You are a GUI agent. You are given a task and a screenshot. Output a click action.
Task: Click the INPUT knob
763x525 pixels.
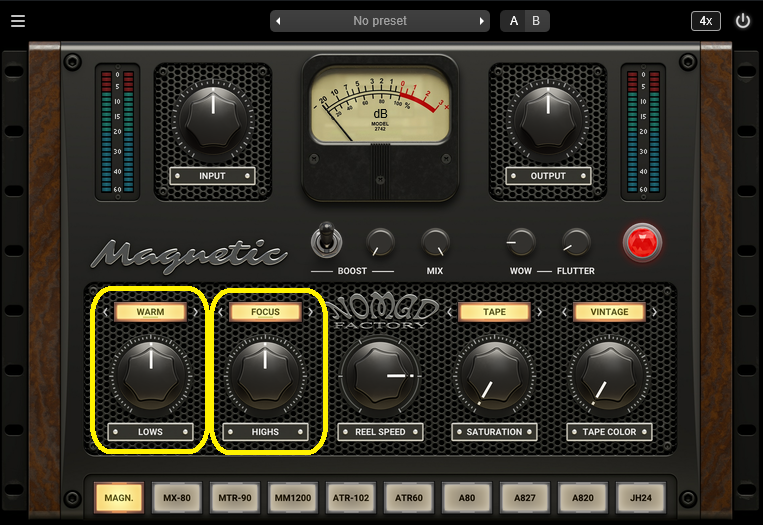213,121
